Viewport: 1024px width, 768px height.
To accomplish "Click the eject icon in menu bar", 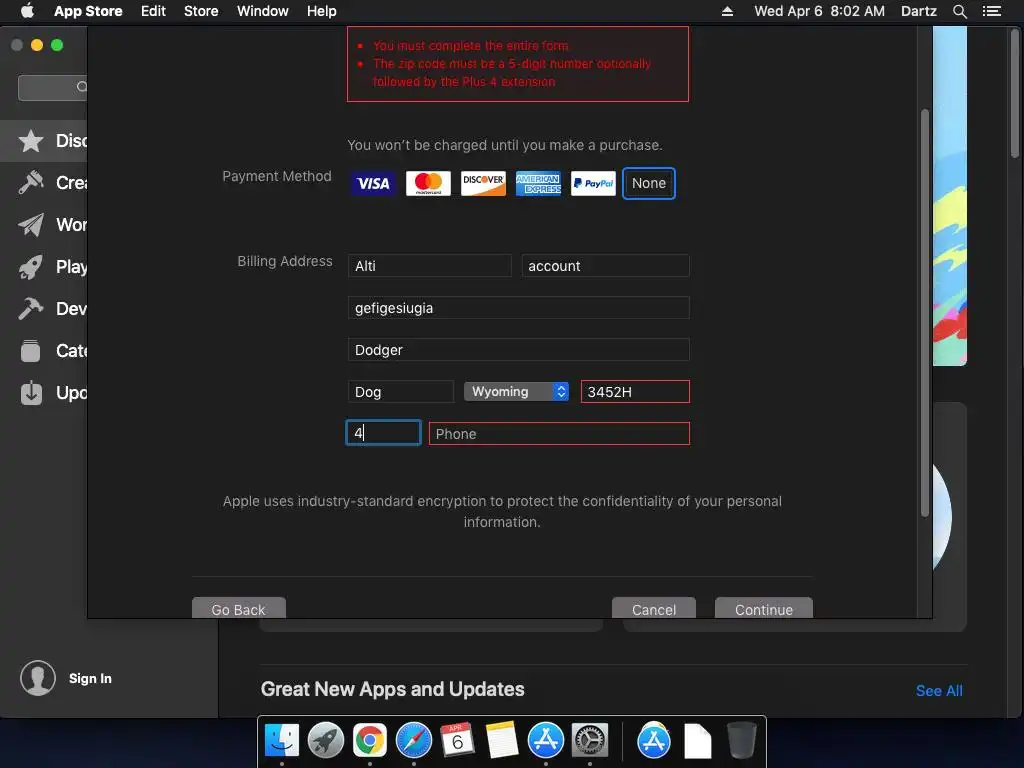I will pyautogui.click(x=728, y=11).
